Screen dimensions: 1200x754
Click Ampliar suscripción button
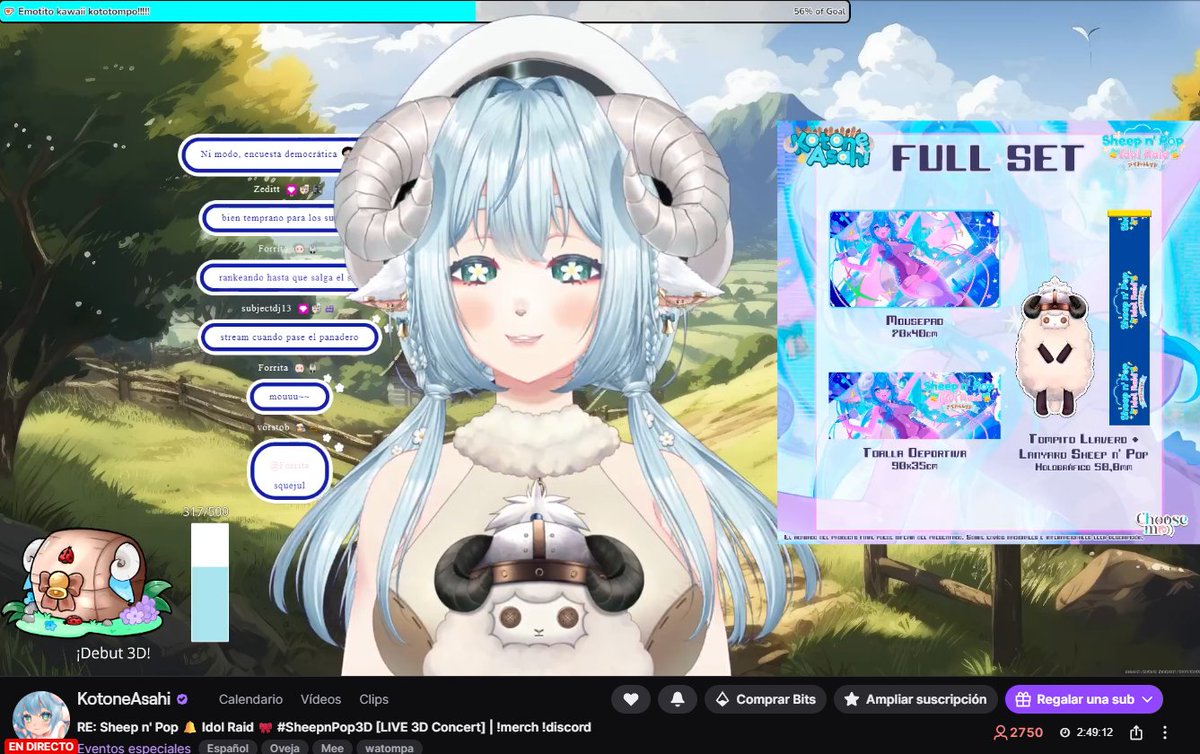916,699
